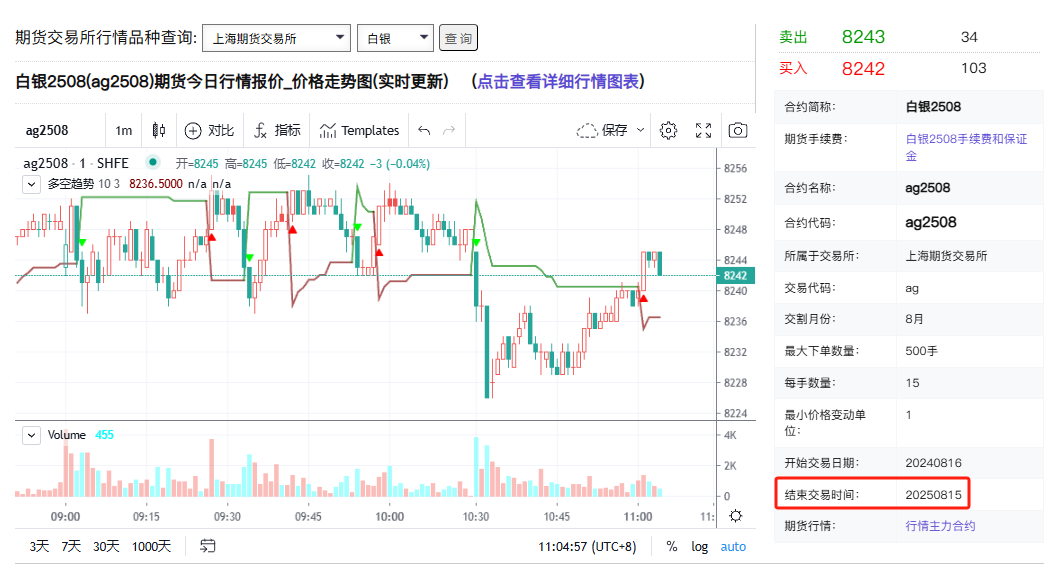This screenshot has height=569, width=1050.
Task: Open the 行情主力合约 link
Action: pyautogui.click(x=940, y=526)
